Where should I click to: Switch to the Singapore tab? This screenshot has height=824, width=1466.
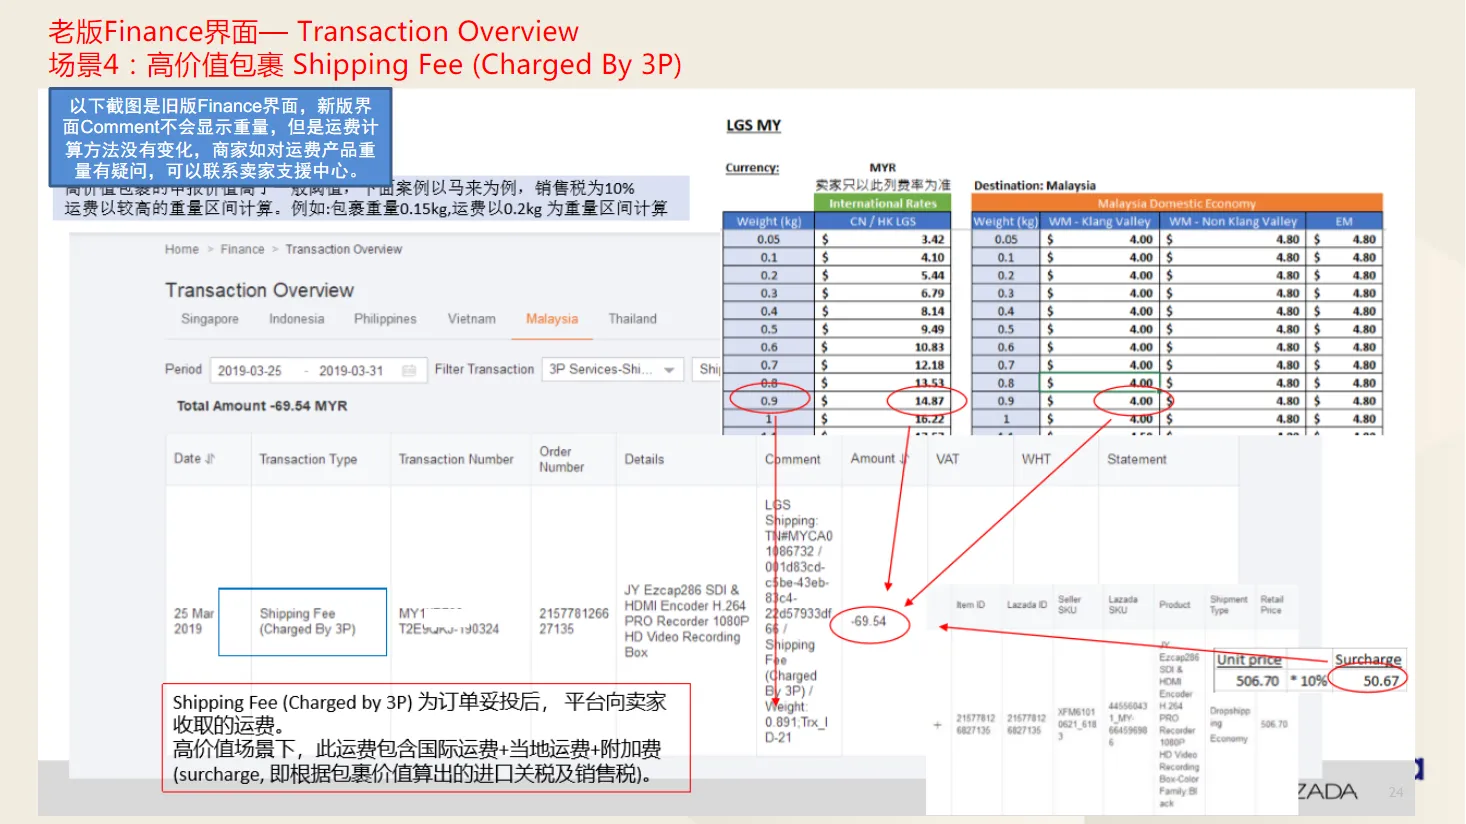tap(210, 318)
